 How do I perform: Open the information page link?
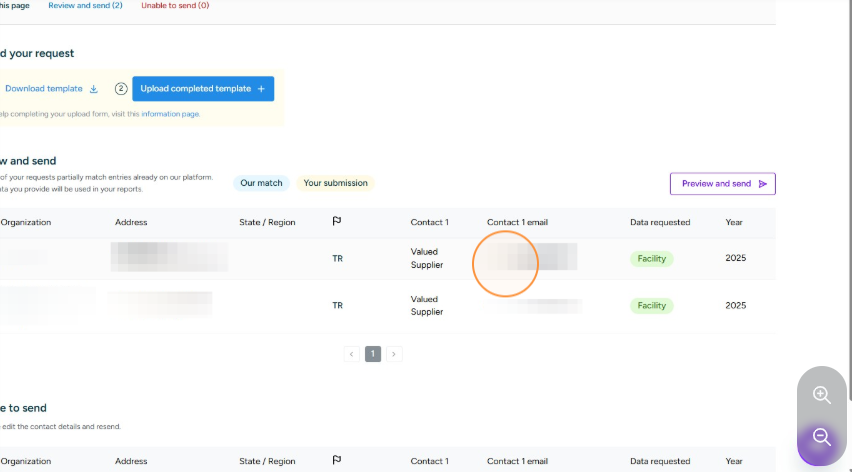click(170, 114)
